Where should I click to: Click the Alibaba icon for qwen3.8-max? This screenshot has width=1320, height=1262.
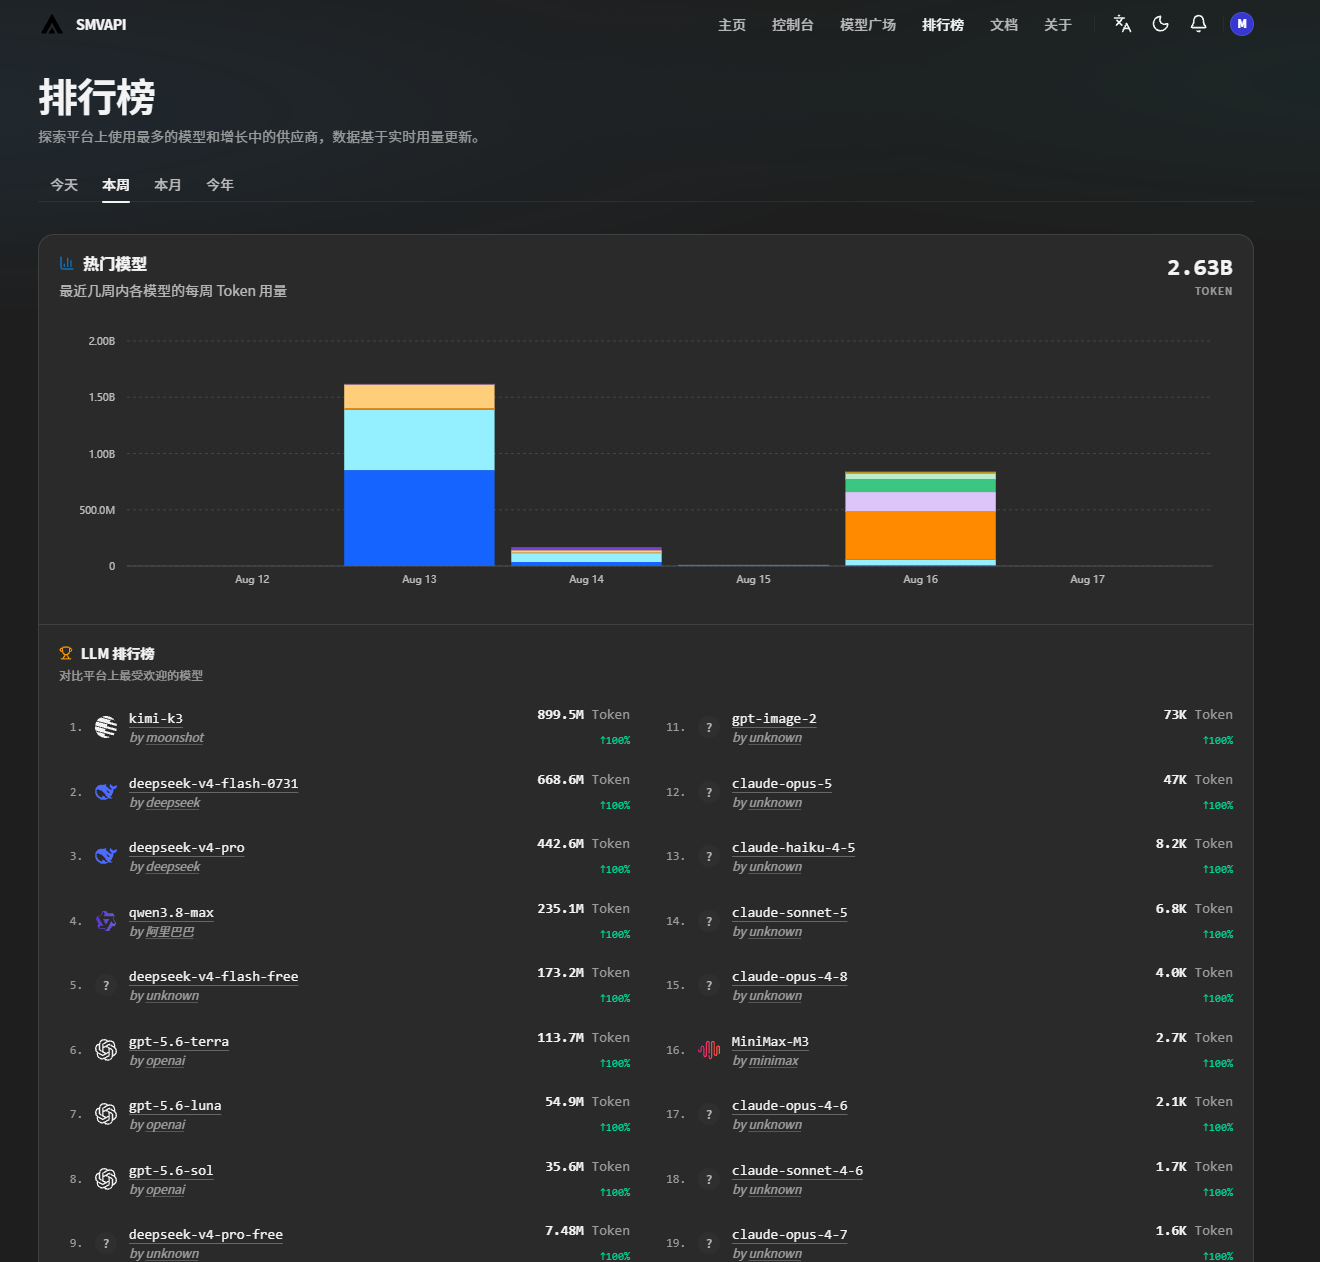coord(106,921)
